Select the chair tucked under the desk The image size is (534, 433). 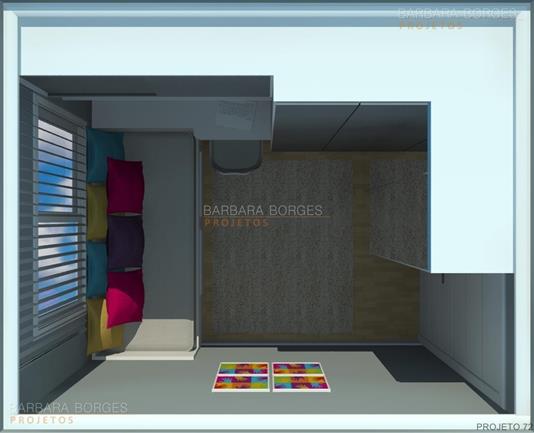coord(236,156)
